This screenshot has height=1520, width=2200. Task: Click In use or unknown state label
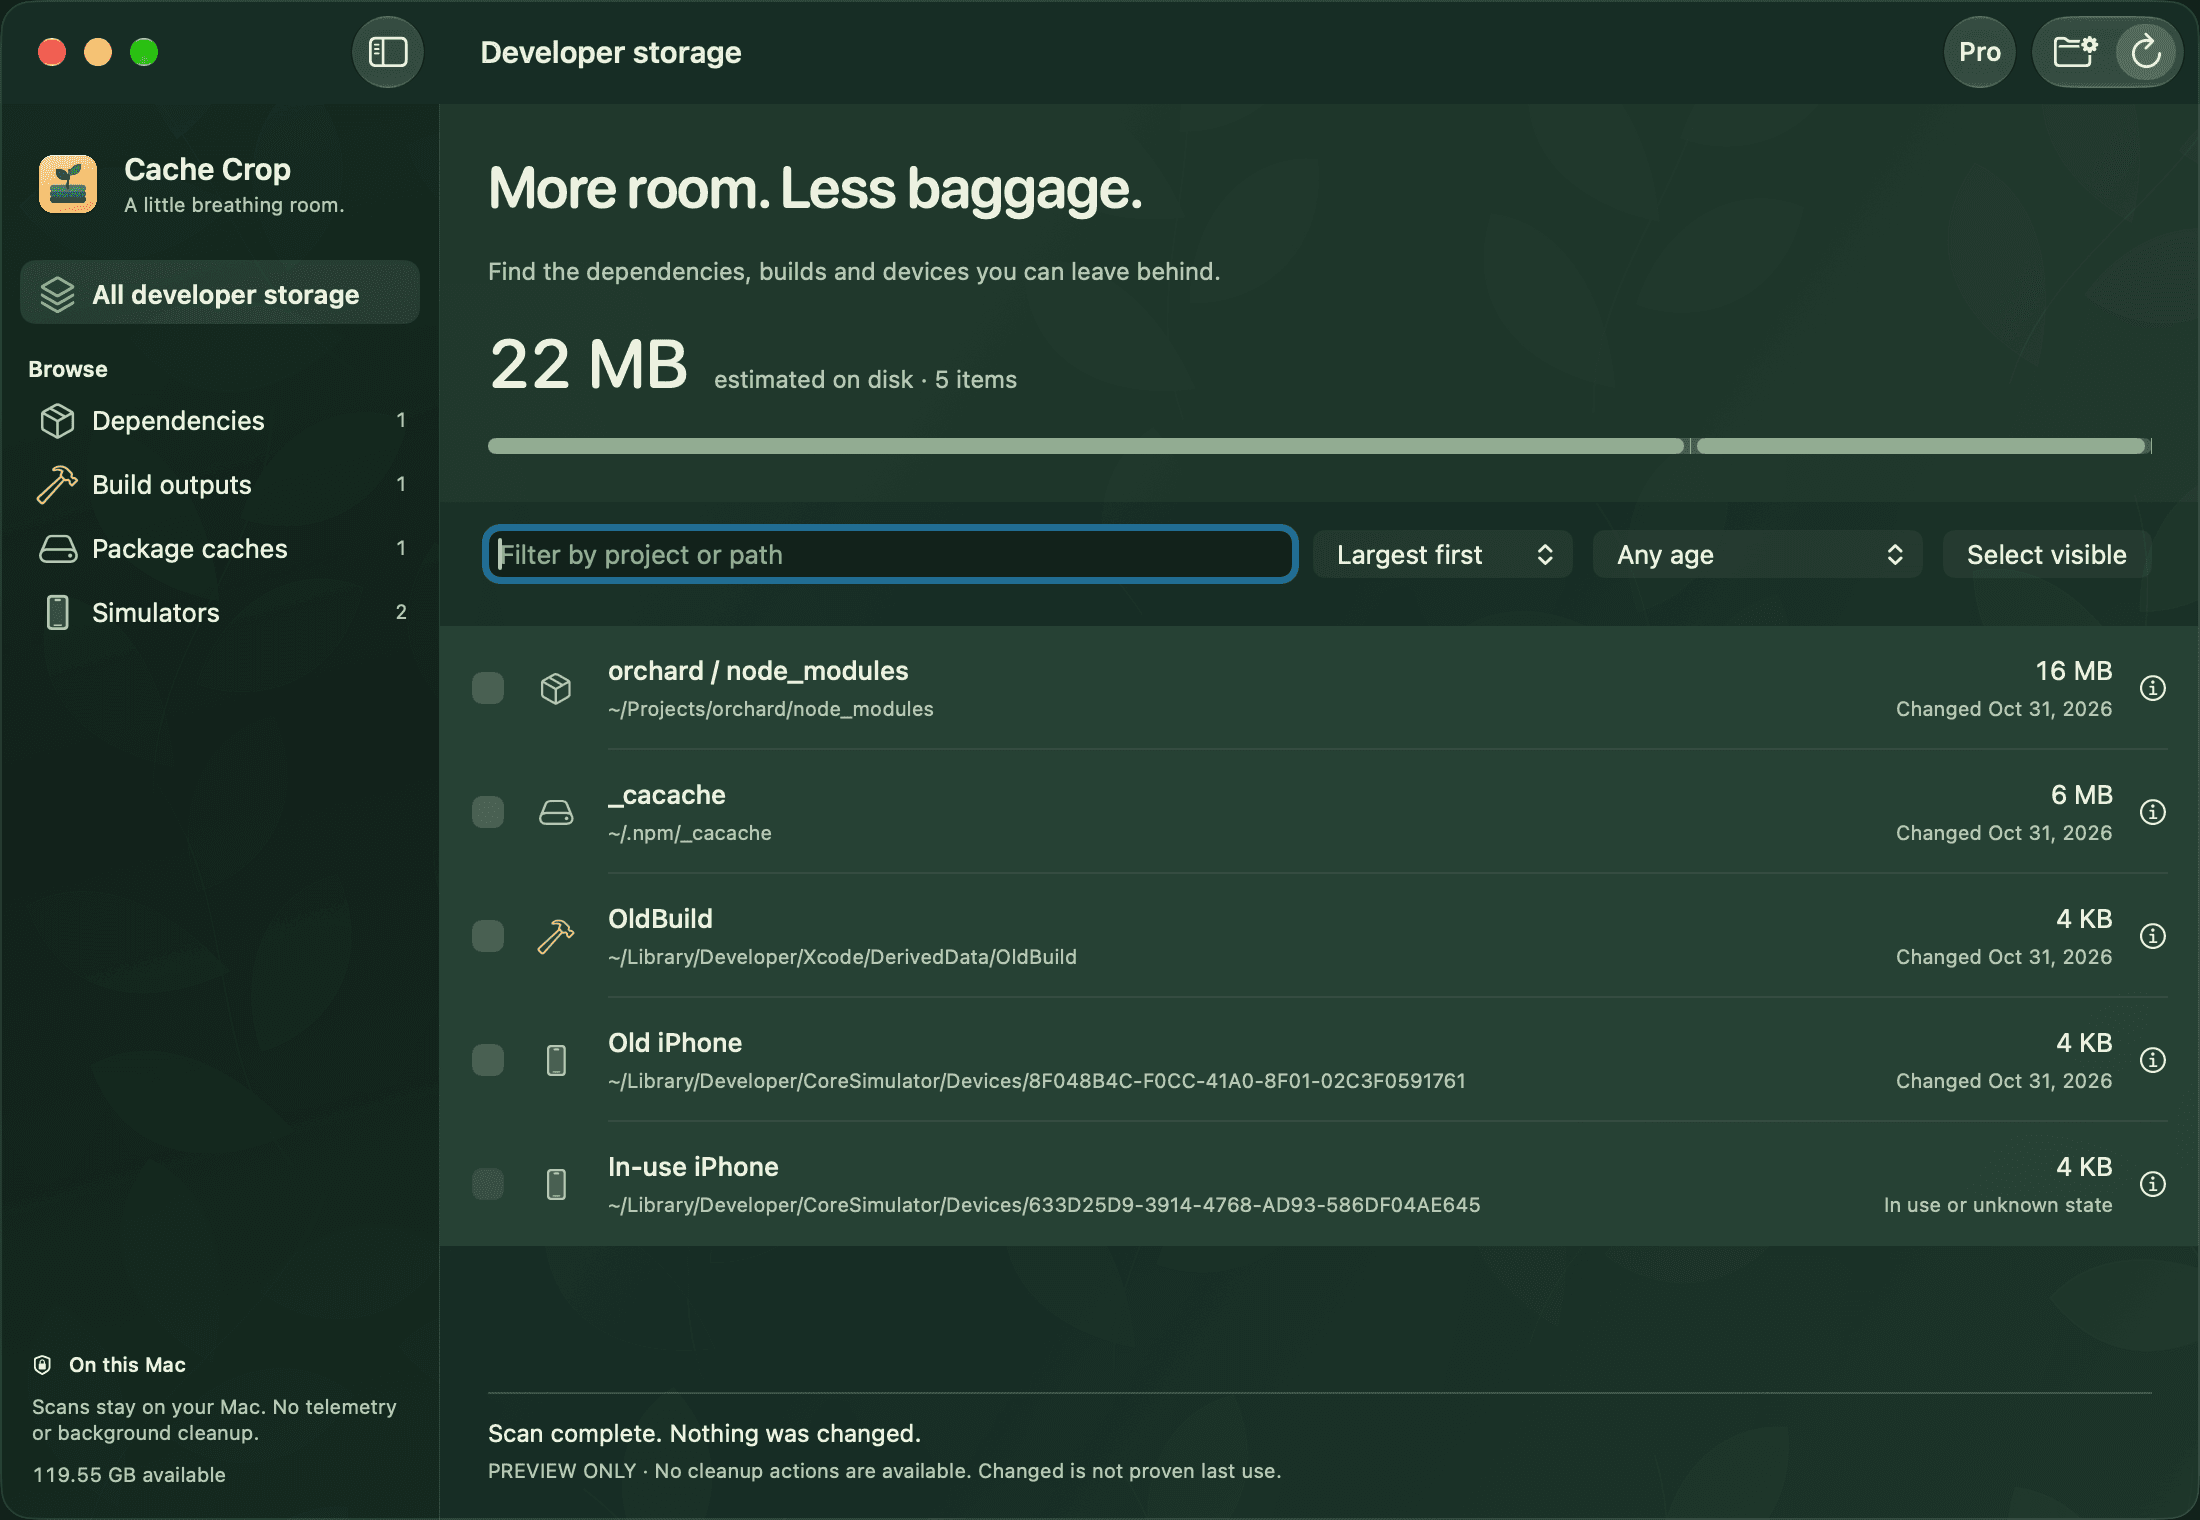pyautogui.click(x=1997, y=1205)
